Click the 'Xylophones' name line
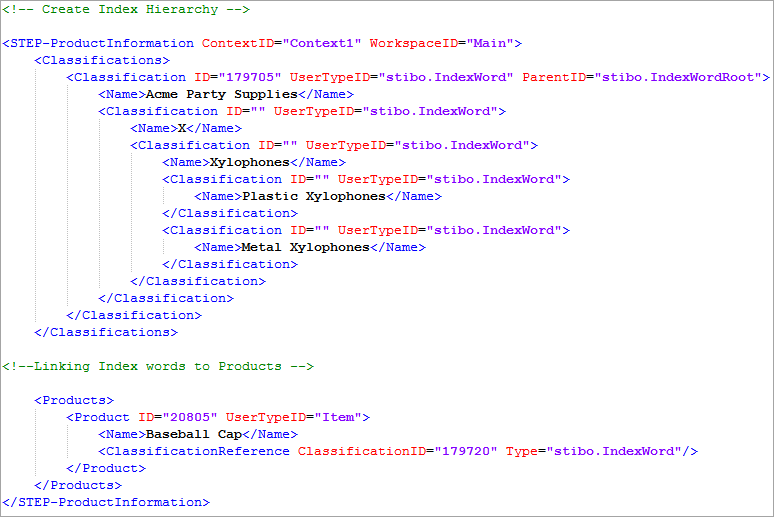Screen dimensions: 774x517 254,162
